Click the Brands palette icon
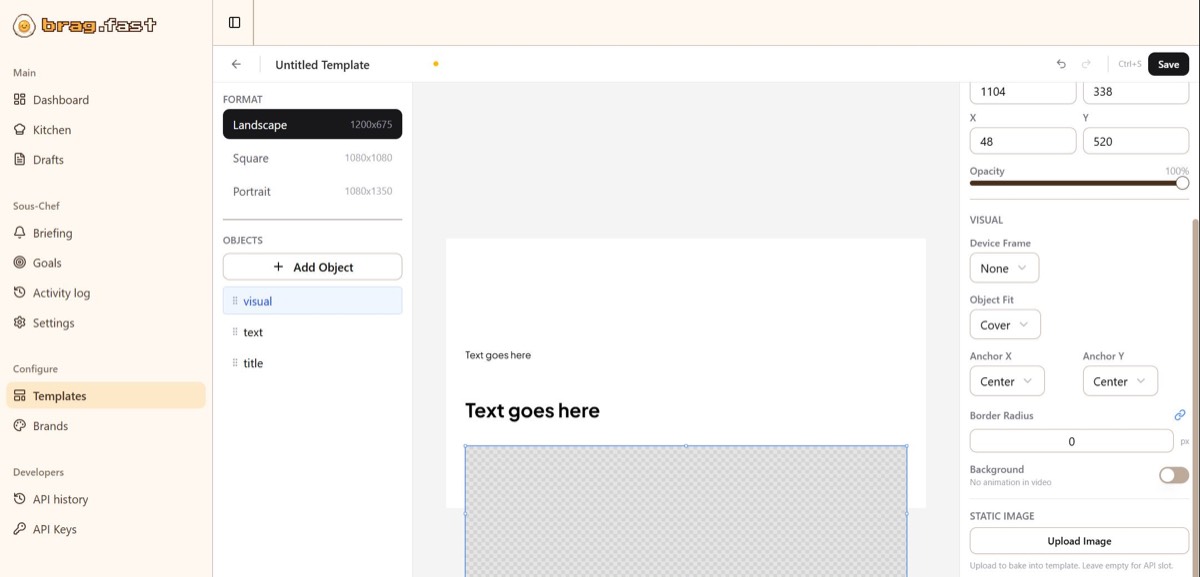Image resolution: width=1200 pixels, height=577 pixels. [x=20, y=426]
